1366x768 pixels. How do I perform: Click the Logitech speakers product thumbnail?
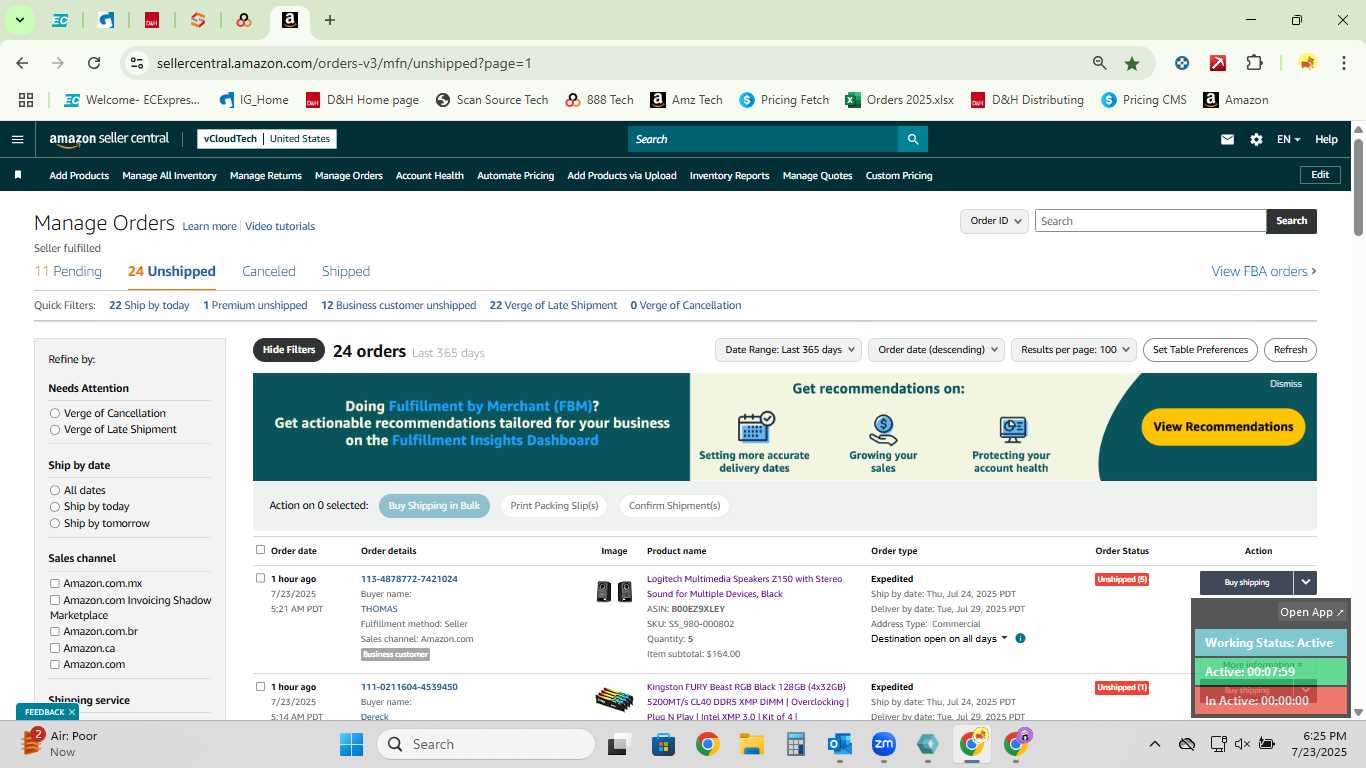click(x=614, y=591)
